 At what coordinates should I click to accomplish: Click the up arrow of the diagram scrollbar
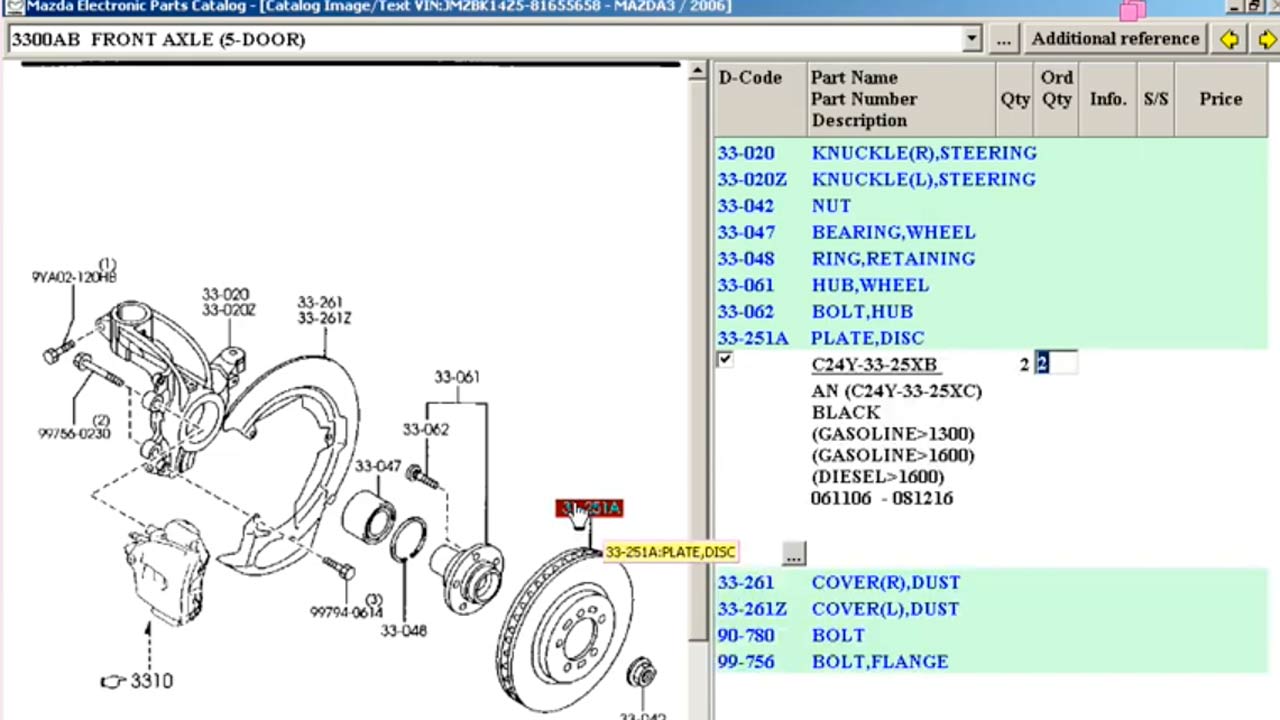(x=697, y=72)
